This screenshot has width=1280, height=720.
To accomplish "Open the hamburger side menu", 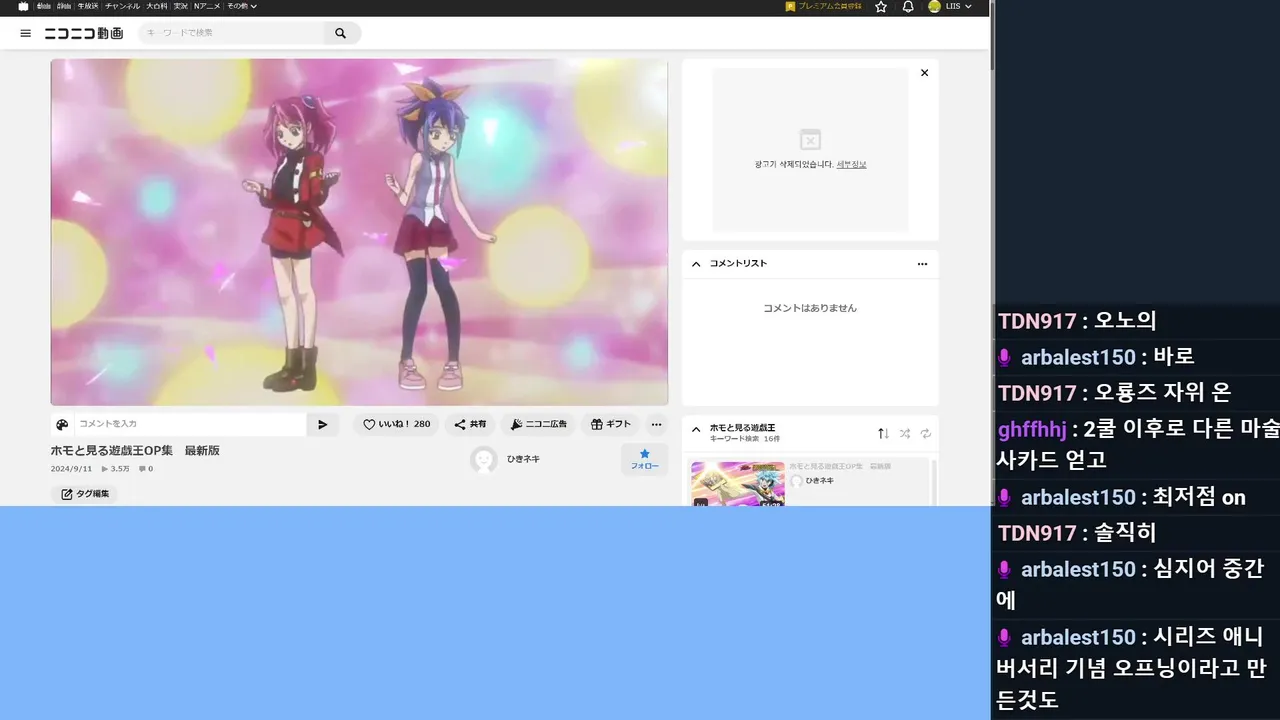I will coord(25,33).
